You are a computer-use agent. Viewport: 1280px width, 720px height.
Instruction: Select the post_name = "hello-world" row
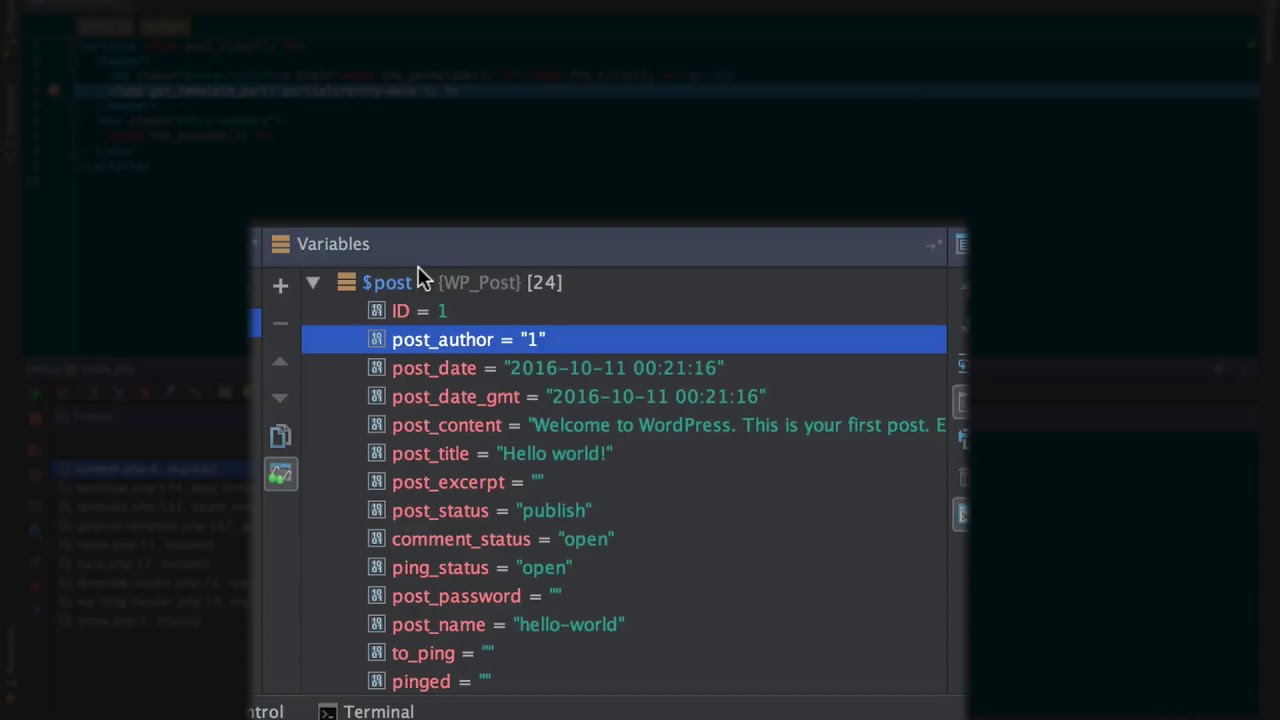click(x=624, y=625)
